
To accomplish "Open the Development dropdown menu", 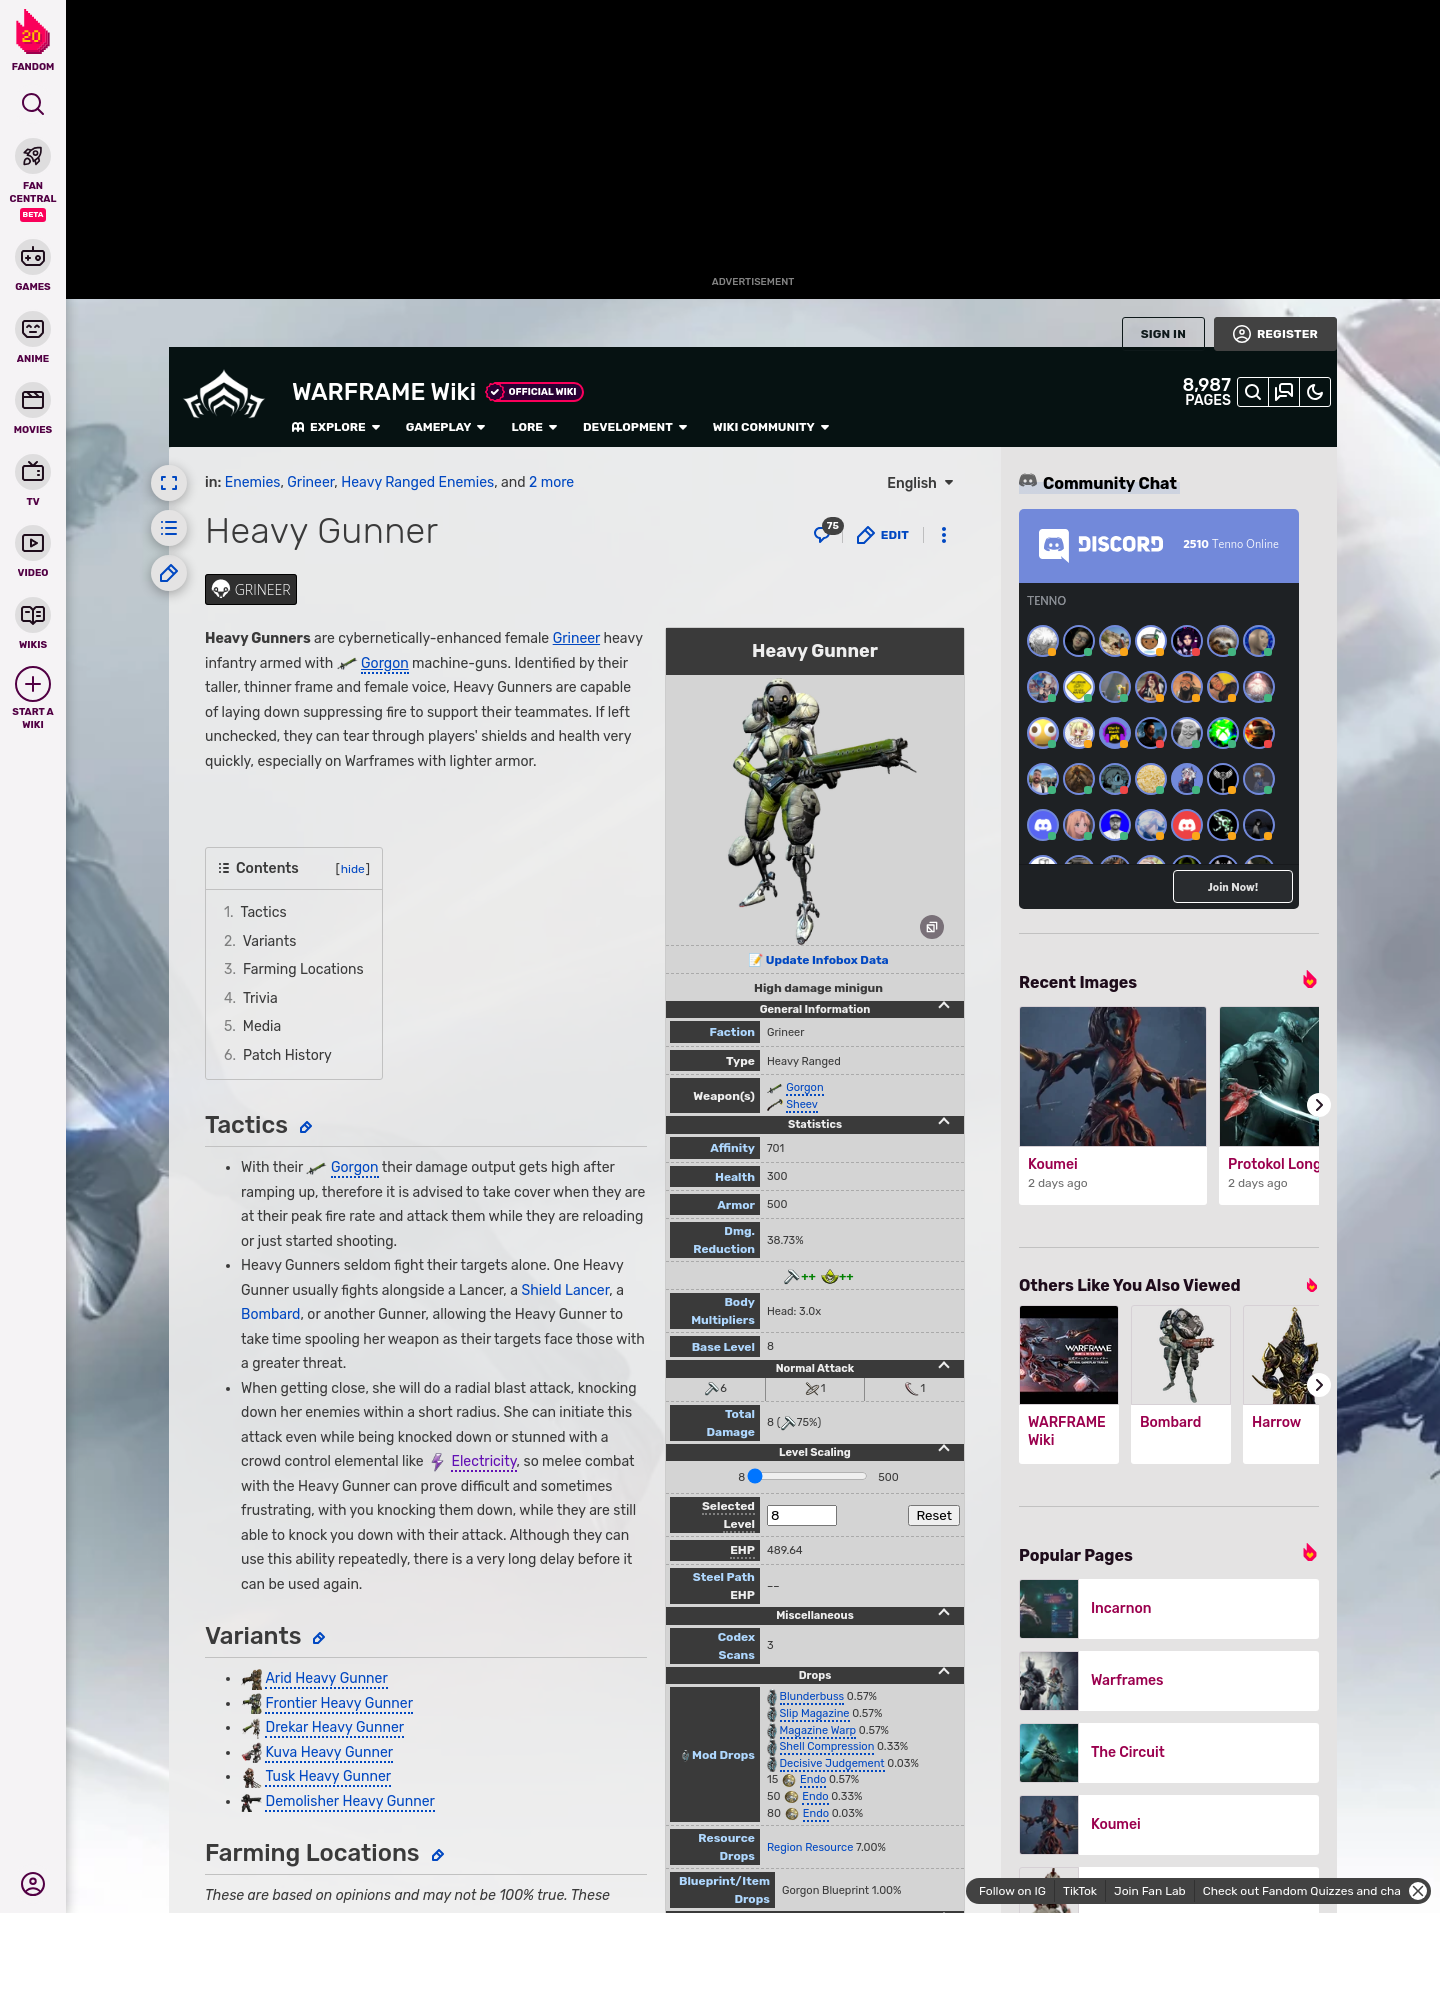I will coord(635,427).
